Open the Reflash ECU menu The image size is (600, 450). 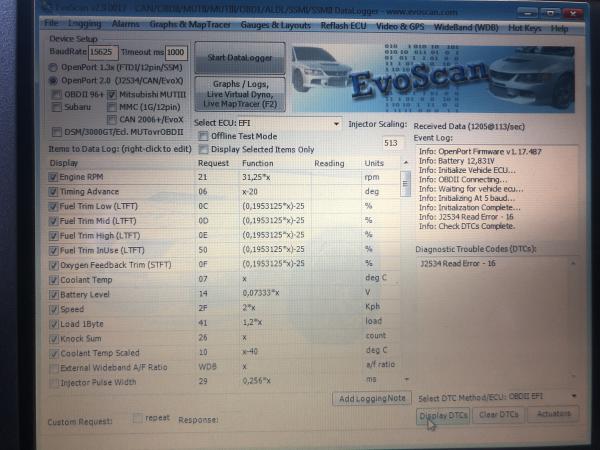tap(343, 26)
